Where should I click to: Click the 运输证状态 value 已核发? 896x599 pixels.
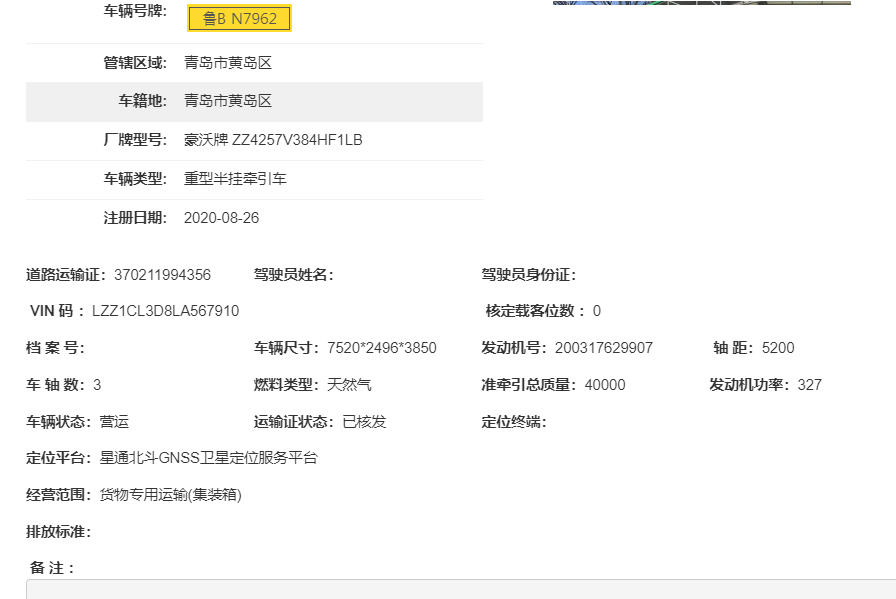tap(364, 422)
